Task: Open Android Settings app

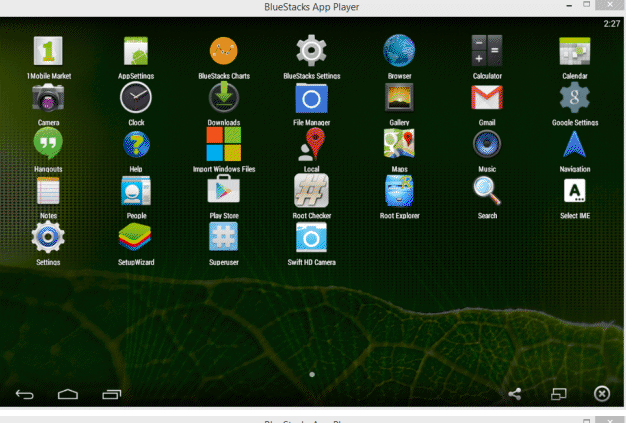Action: (x=48, y=237)
